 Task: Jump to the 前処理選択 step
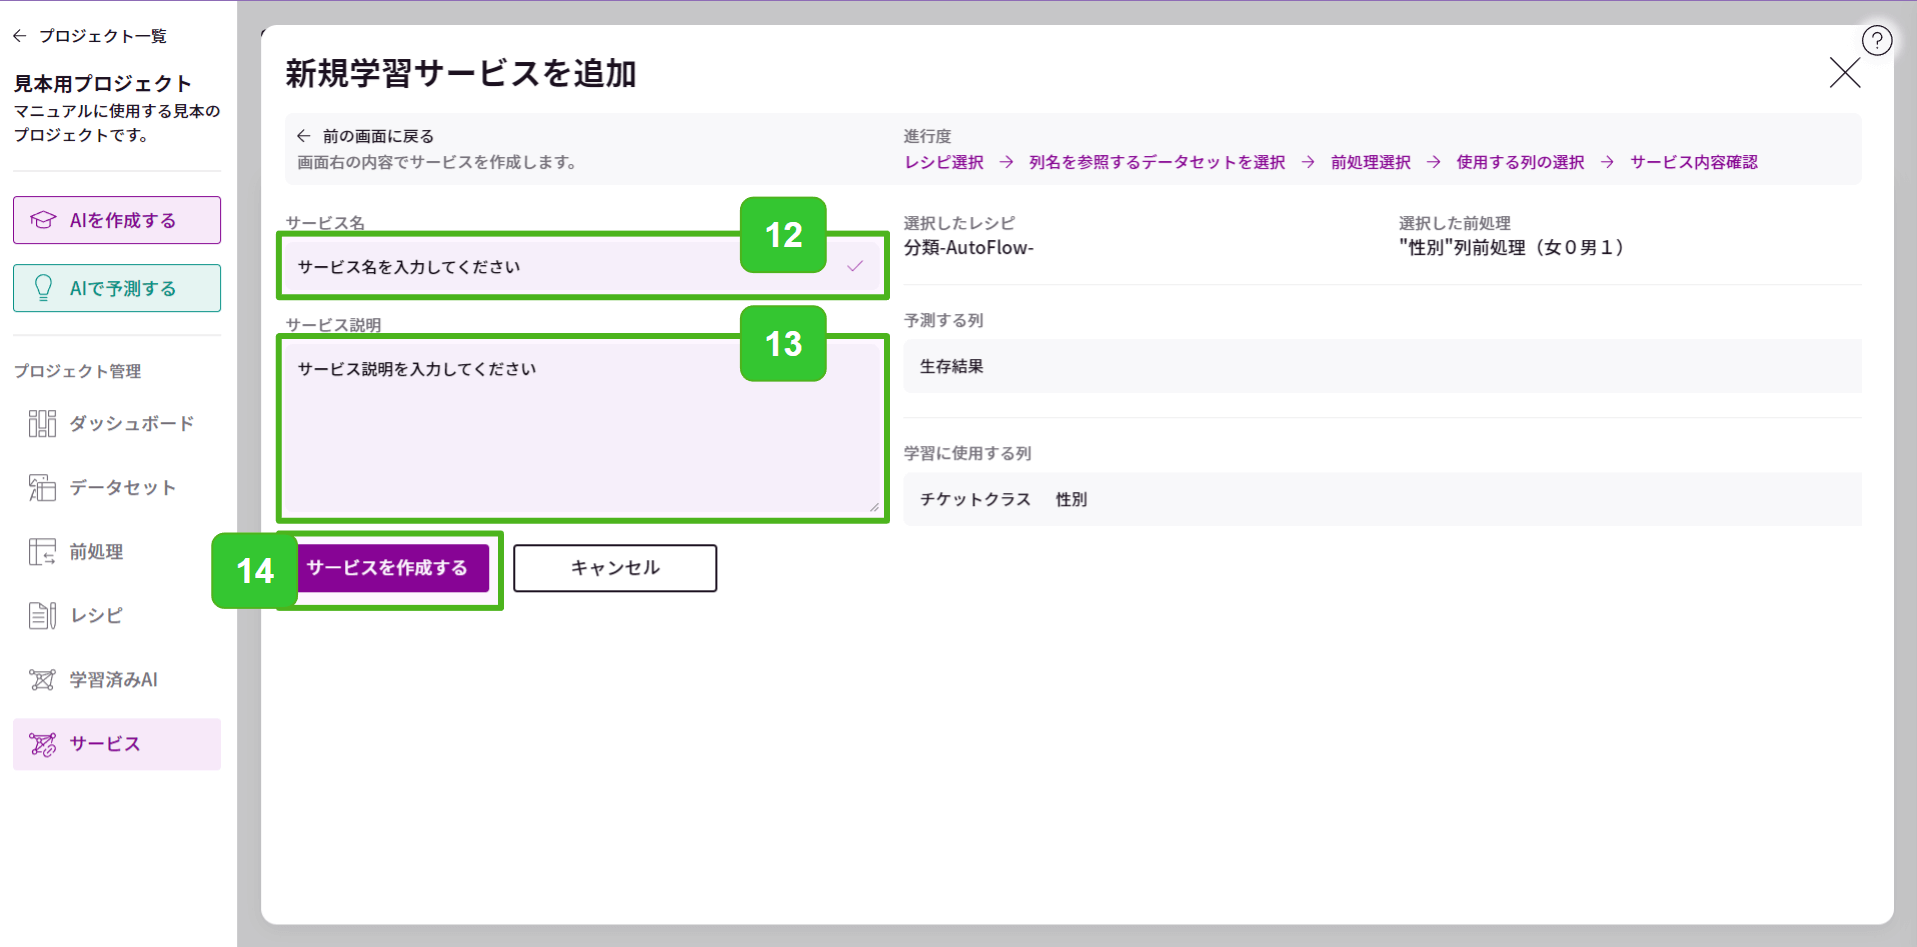tap(1371, 162)
